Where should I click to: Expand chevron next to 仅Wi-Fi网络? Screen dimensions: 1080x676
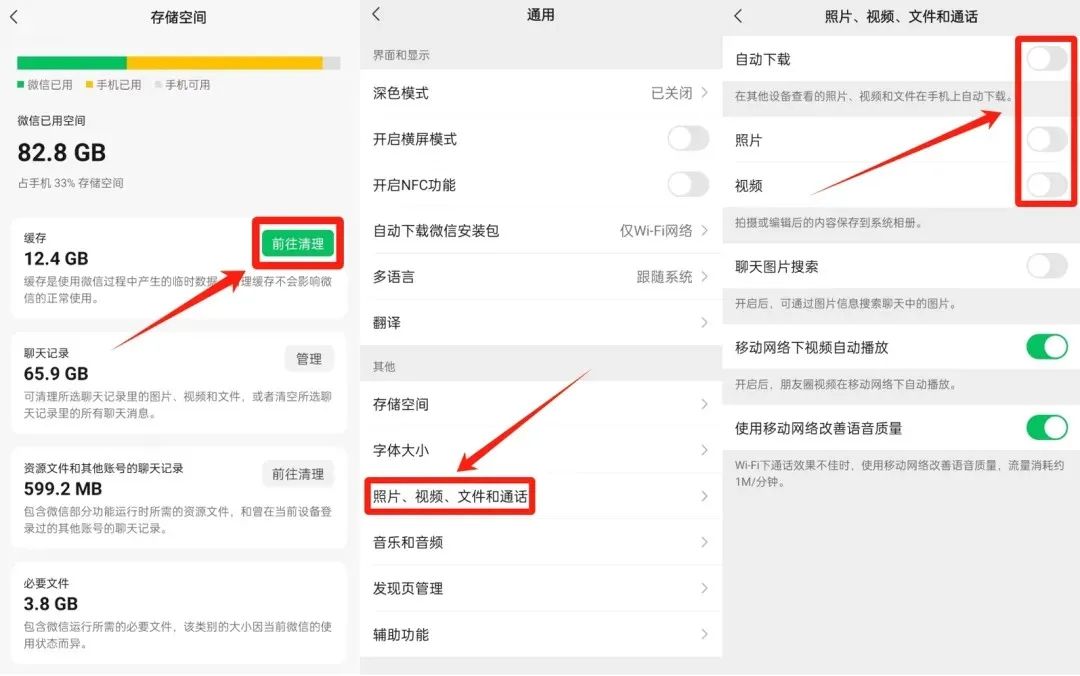(x=704, y=230)
